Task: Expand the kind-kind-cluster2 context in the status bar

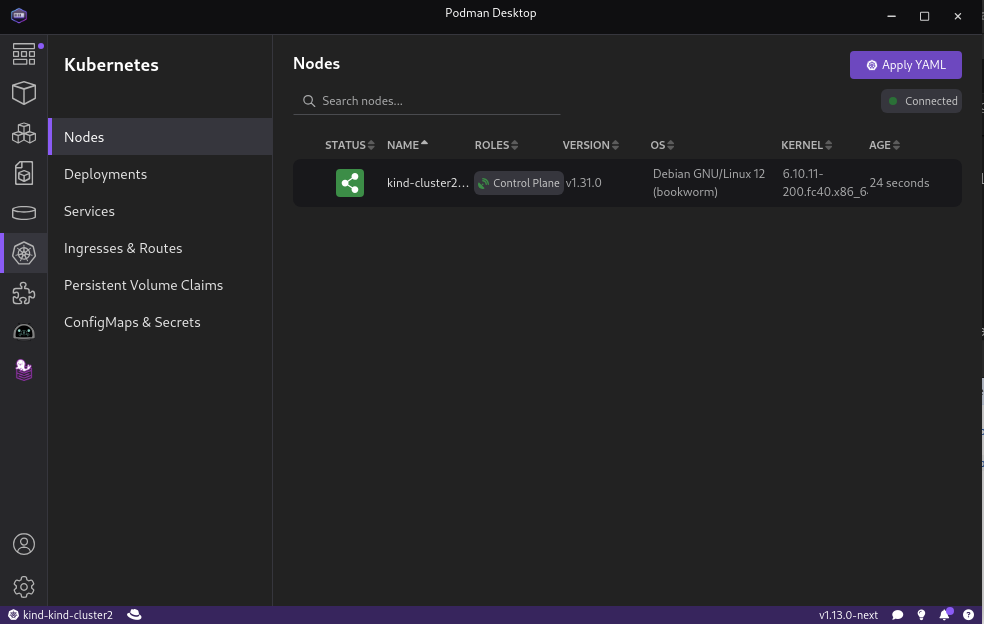Action: [60, 614]
